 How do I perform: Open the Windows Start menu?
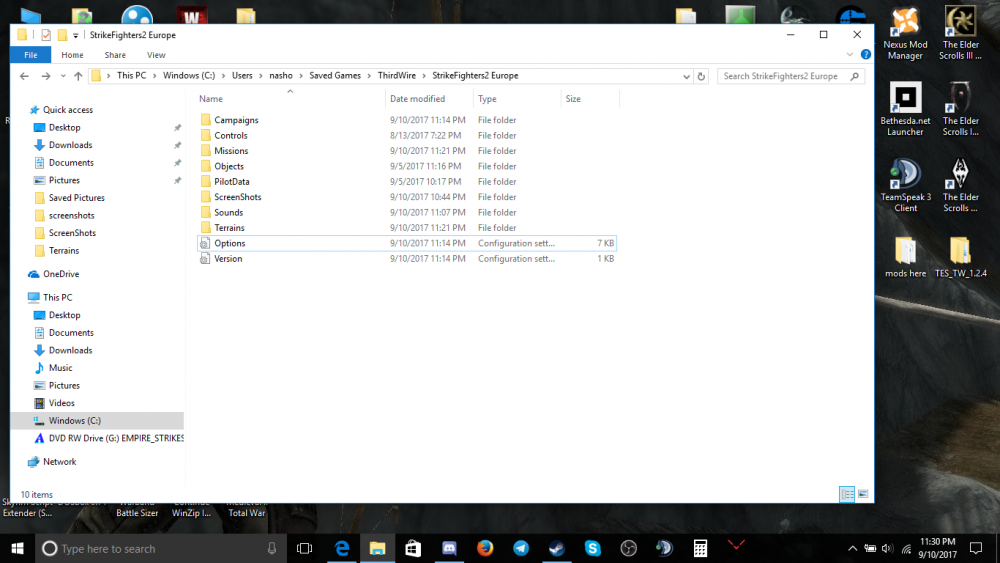(x=17, y=548)
